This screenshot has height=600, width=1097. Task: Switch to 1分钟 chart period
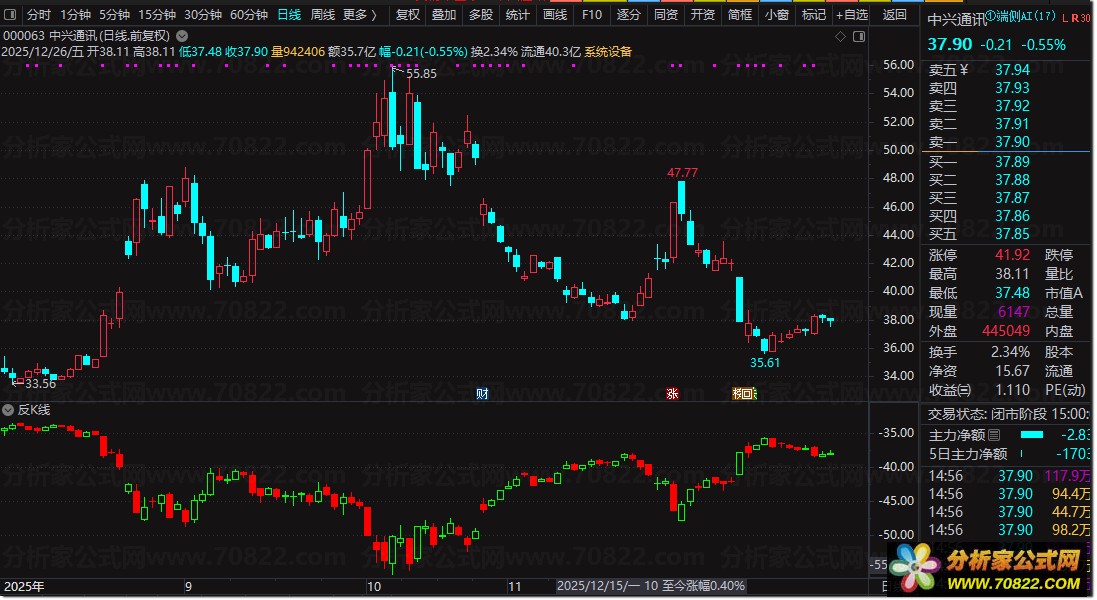76,15
